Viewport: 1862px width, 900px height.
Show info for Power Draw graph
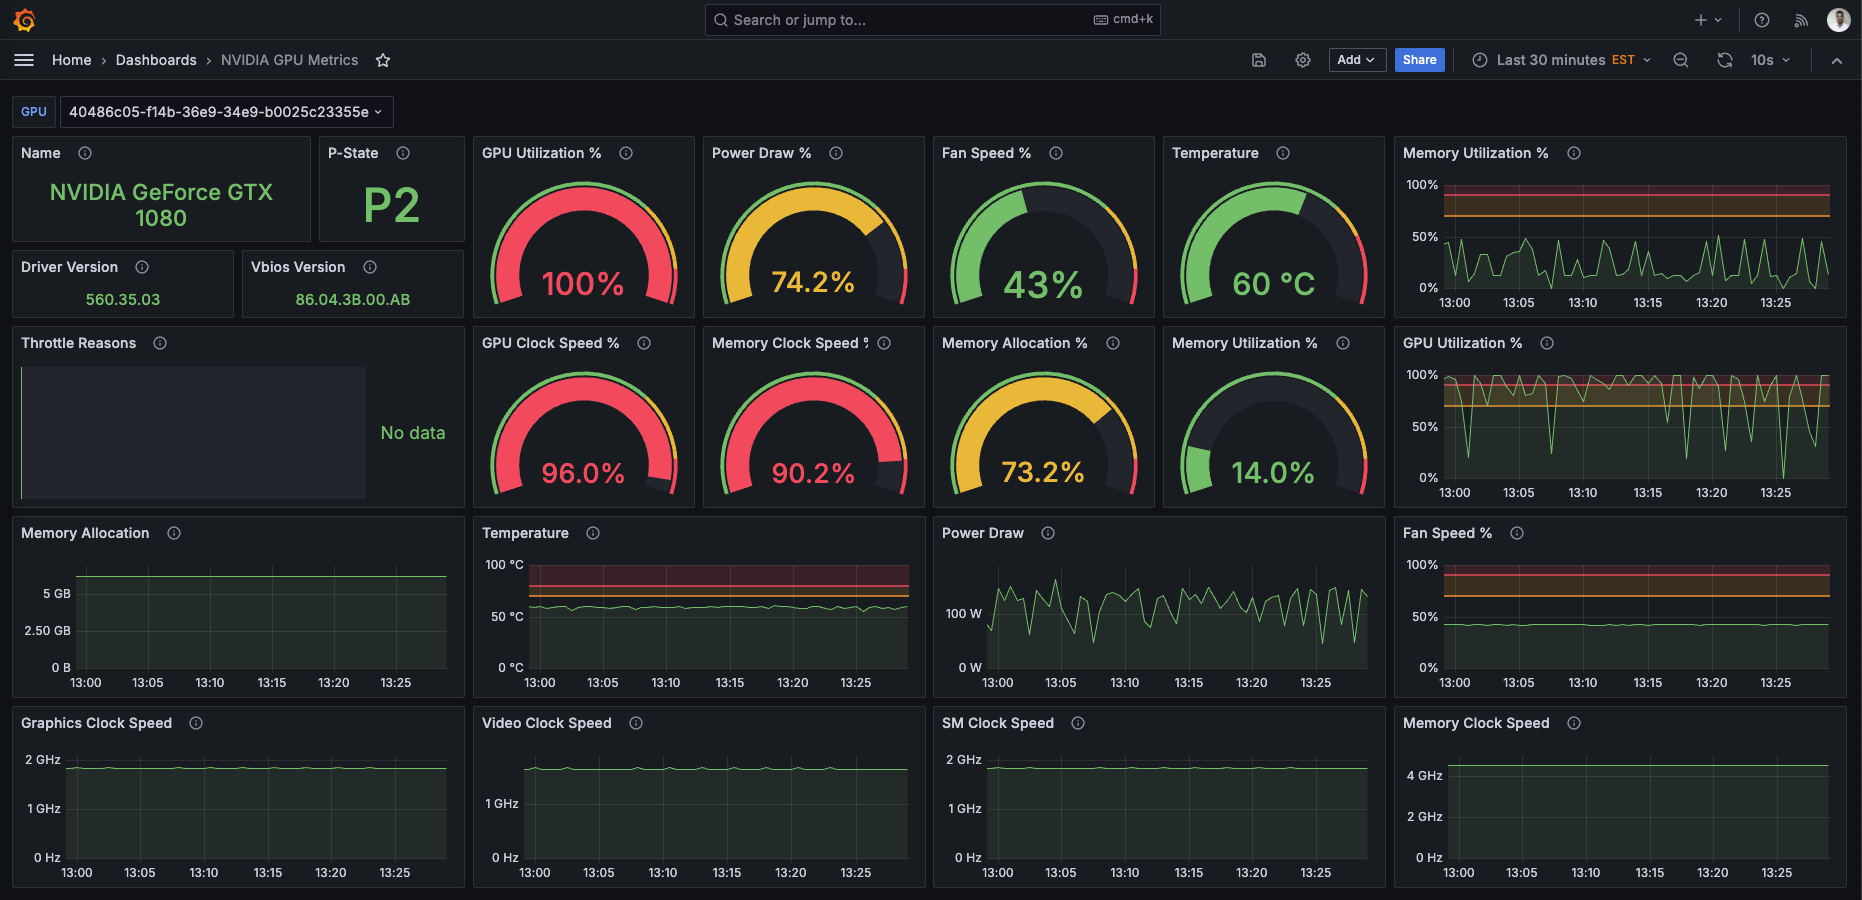tap(1048, 533)
